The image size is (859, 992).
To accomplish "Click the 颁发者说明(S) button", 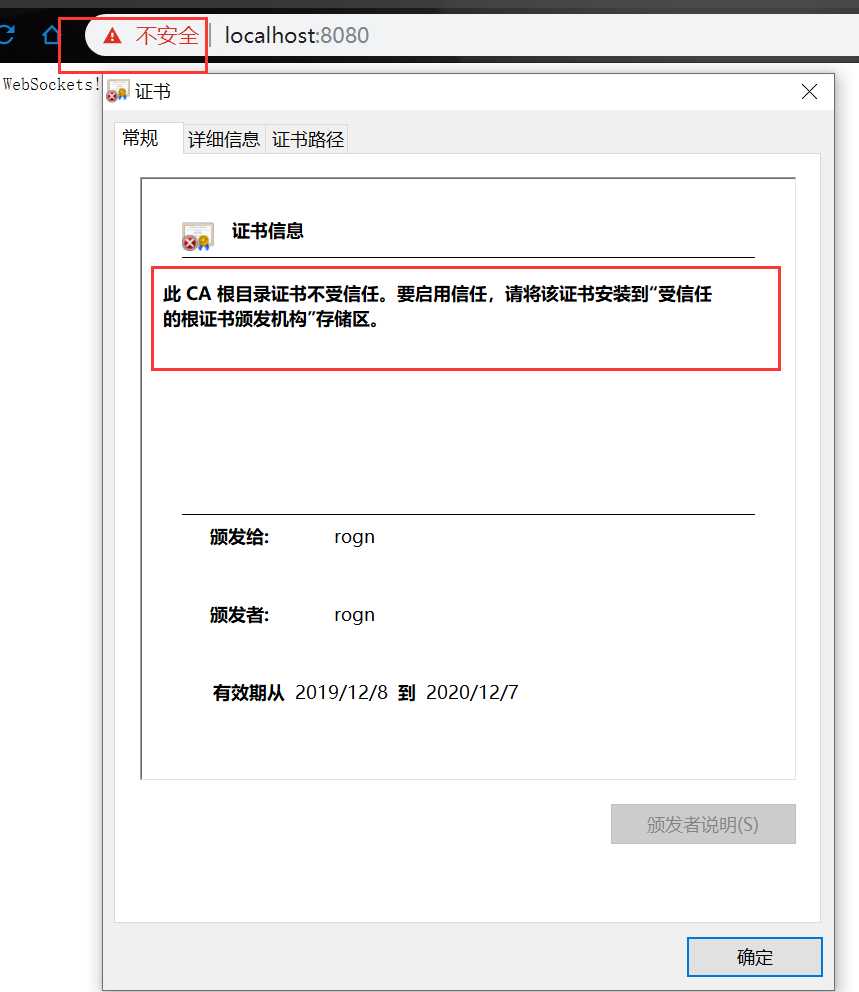I will [703, 824].
